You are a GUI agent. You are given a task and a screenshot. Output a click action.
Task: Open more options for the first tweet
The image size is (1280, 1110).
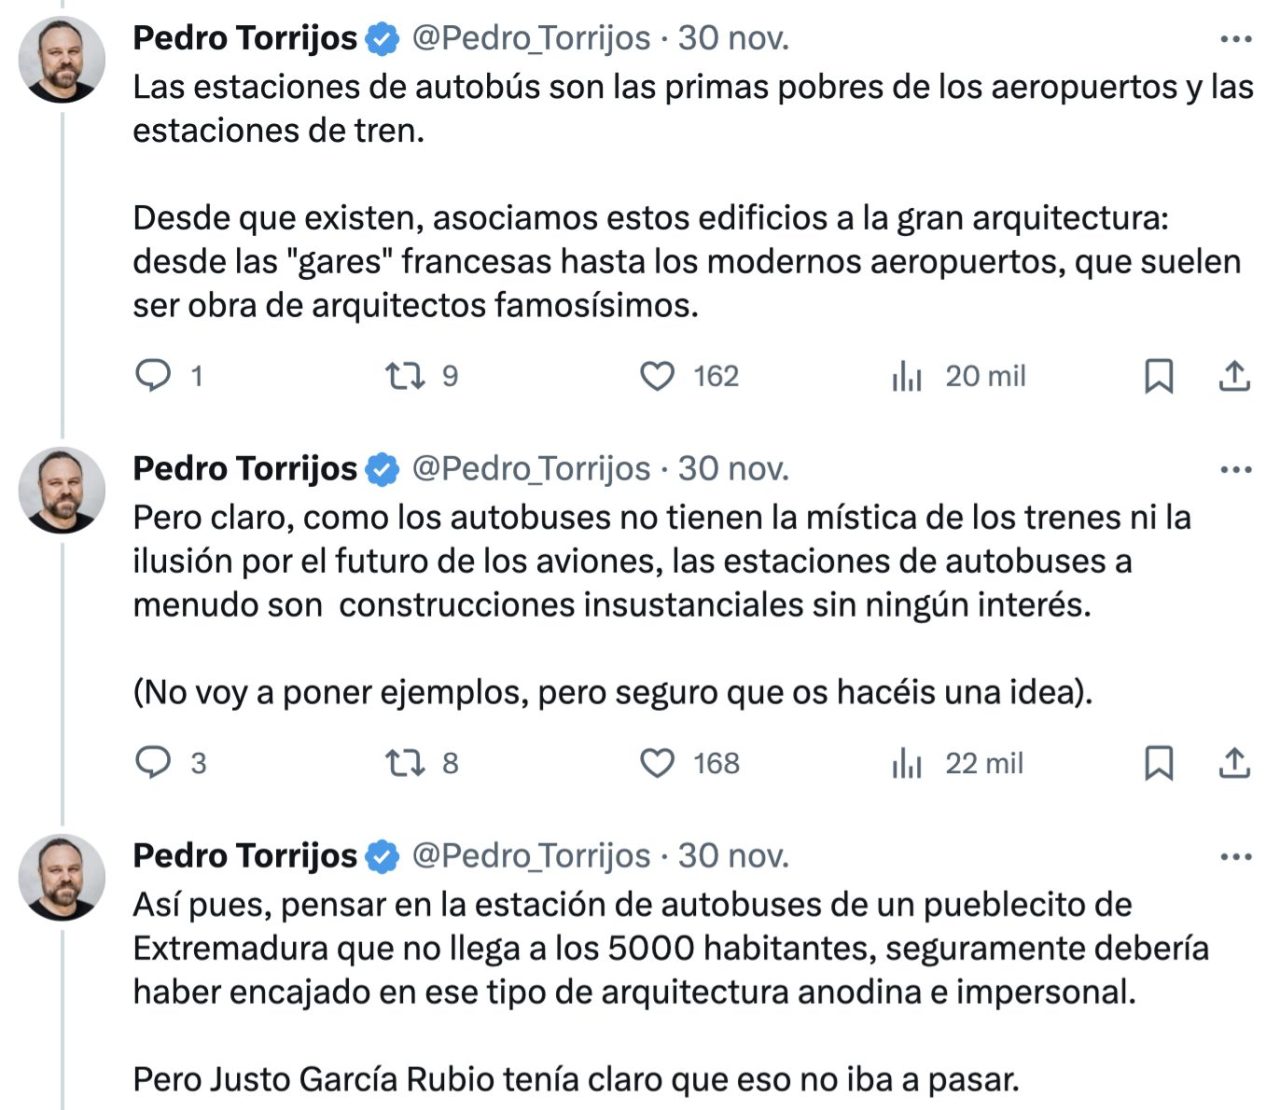click(1236, 39)
